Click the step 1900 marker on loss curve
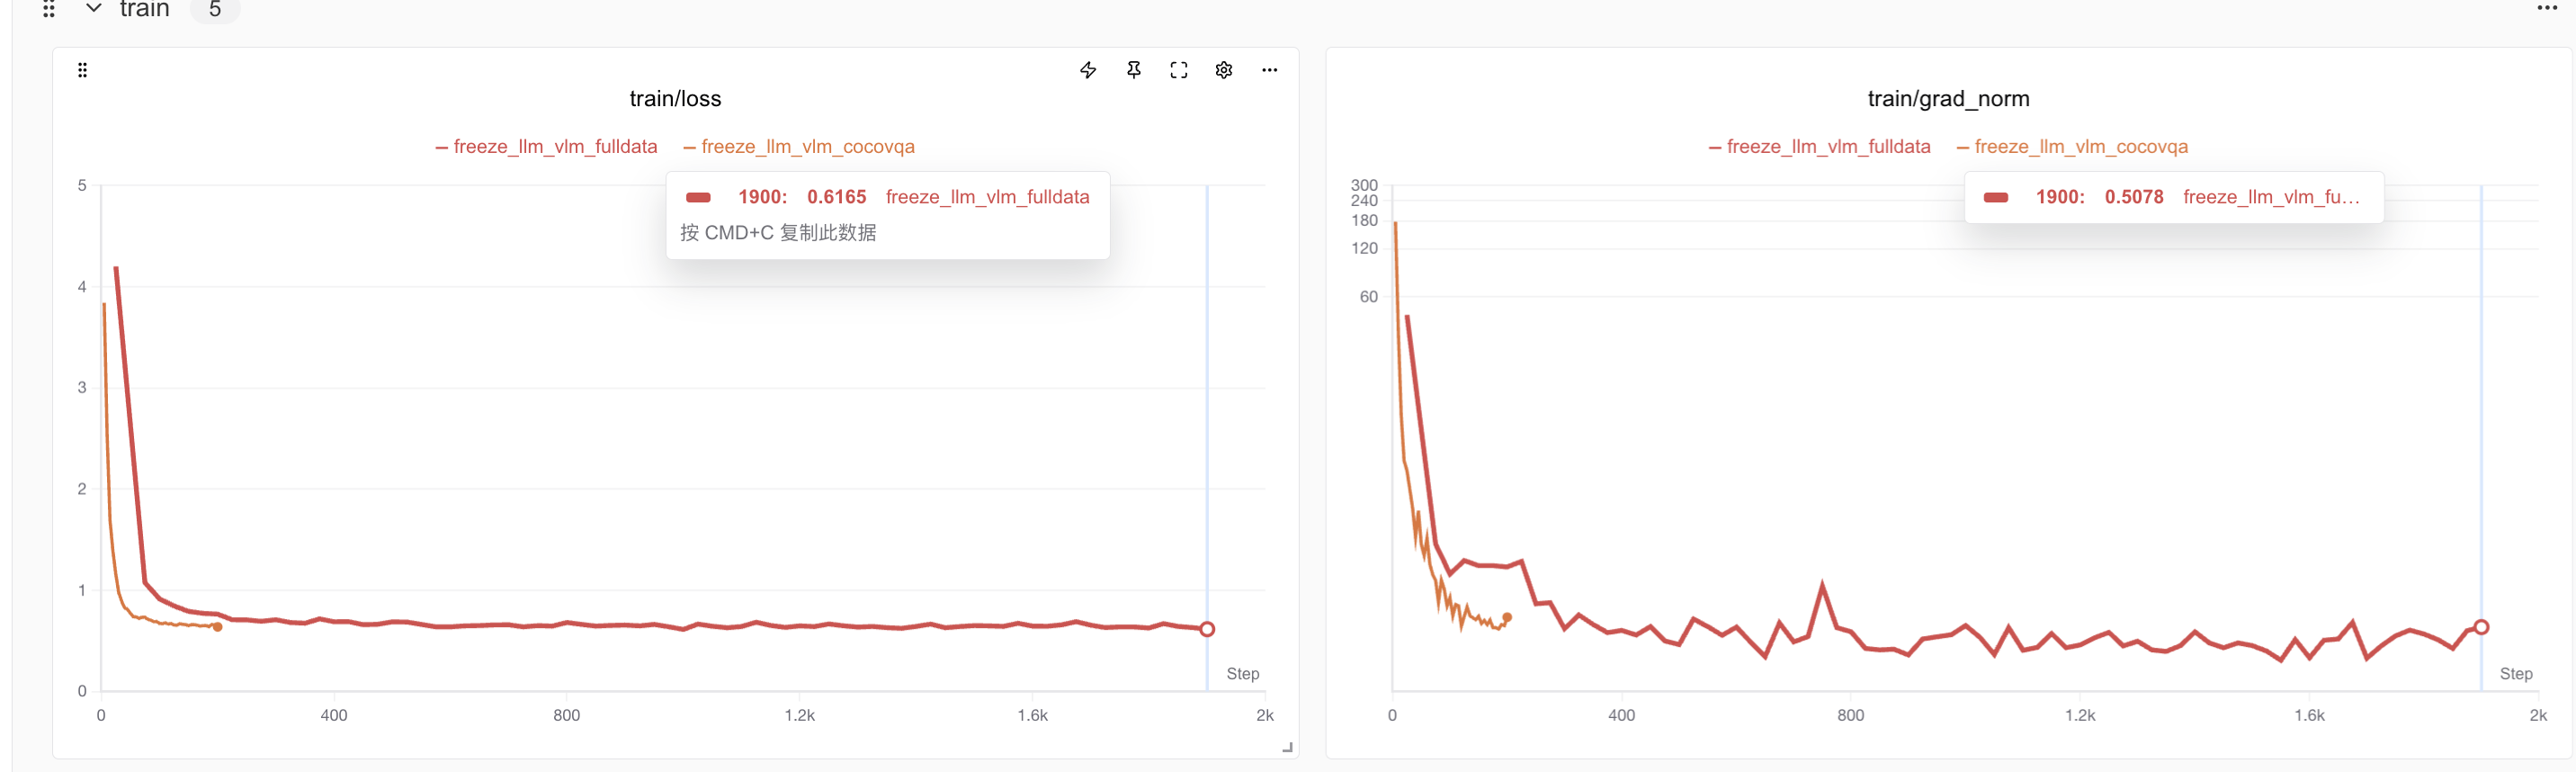 point(1207,629)
